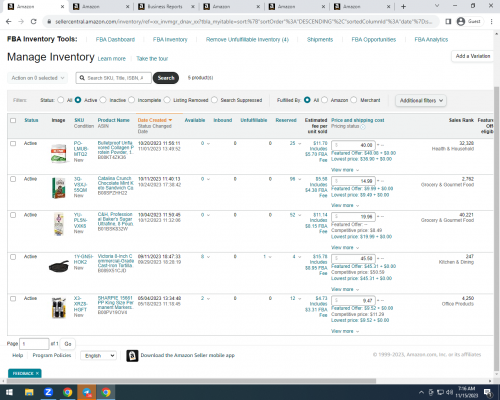Open the Program Policies footer link
500x400 pixels.
point(52,355)
